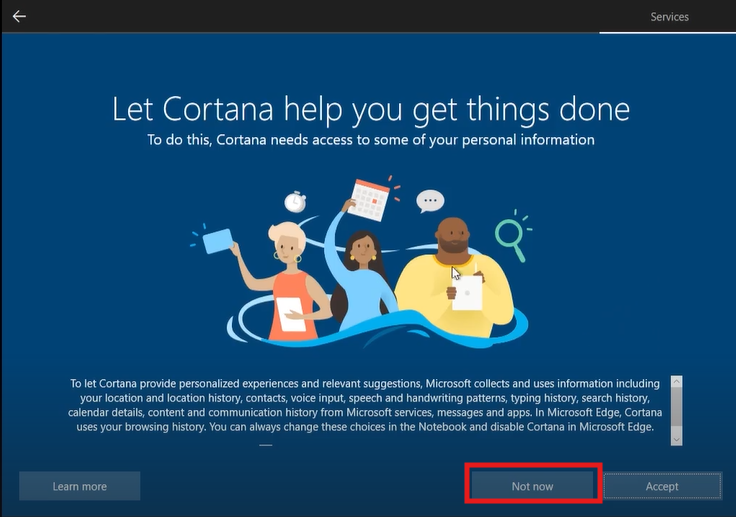Click the heading 'Let Cortana help you get things done'
This screenshot has width=736, height=517.
pos(371,109)
